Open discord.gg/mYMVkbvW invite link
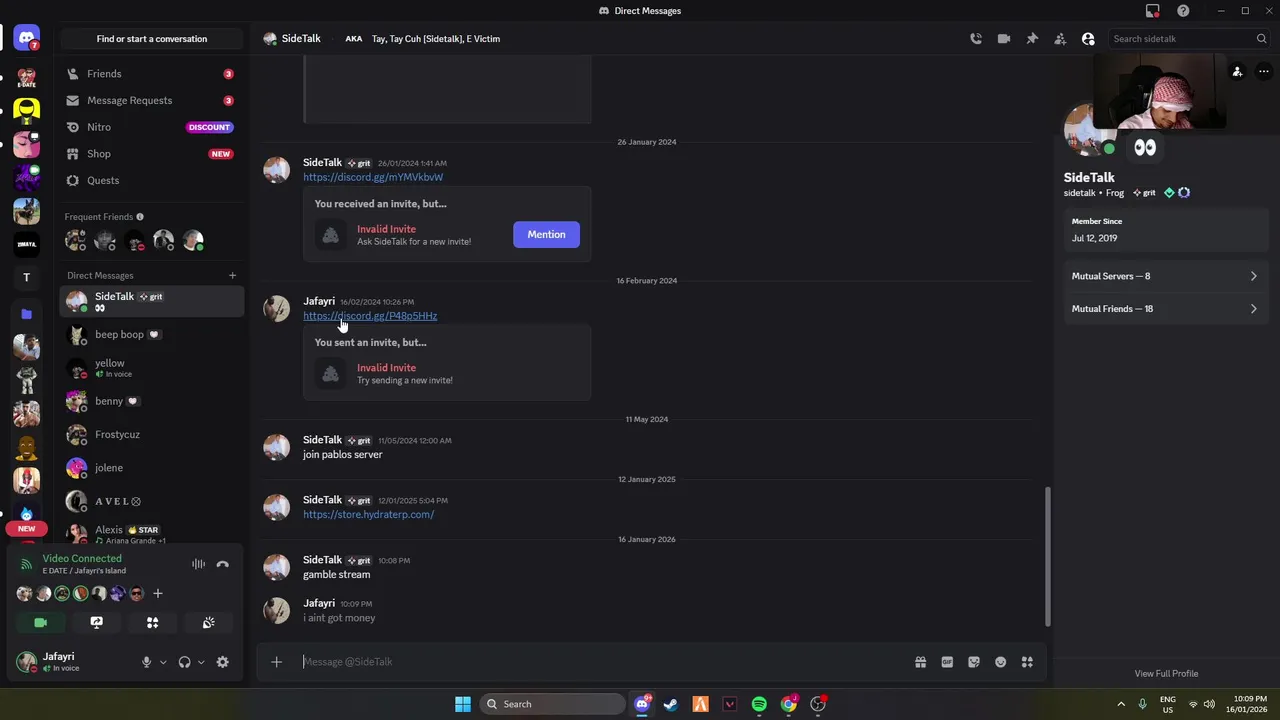This screenshot has width=1280, height=720. point(373,177)
